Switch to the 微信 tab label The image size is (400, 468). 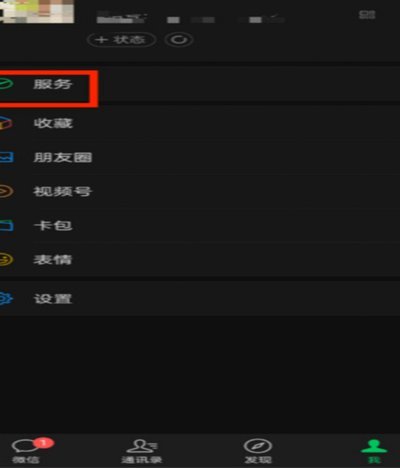(x=26, y=460)
